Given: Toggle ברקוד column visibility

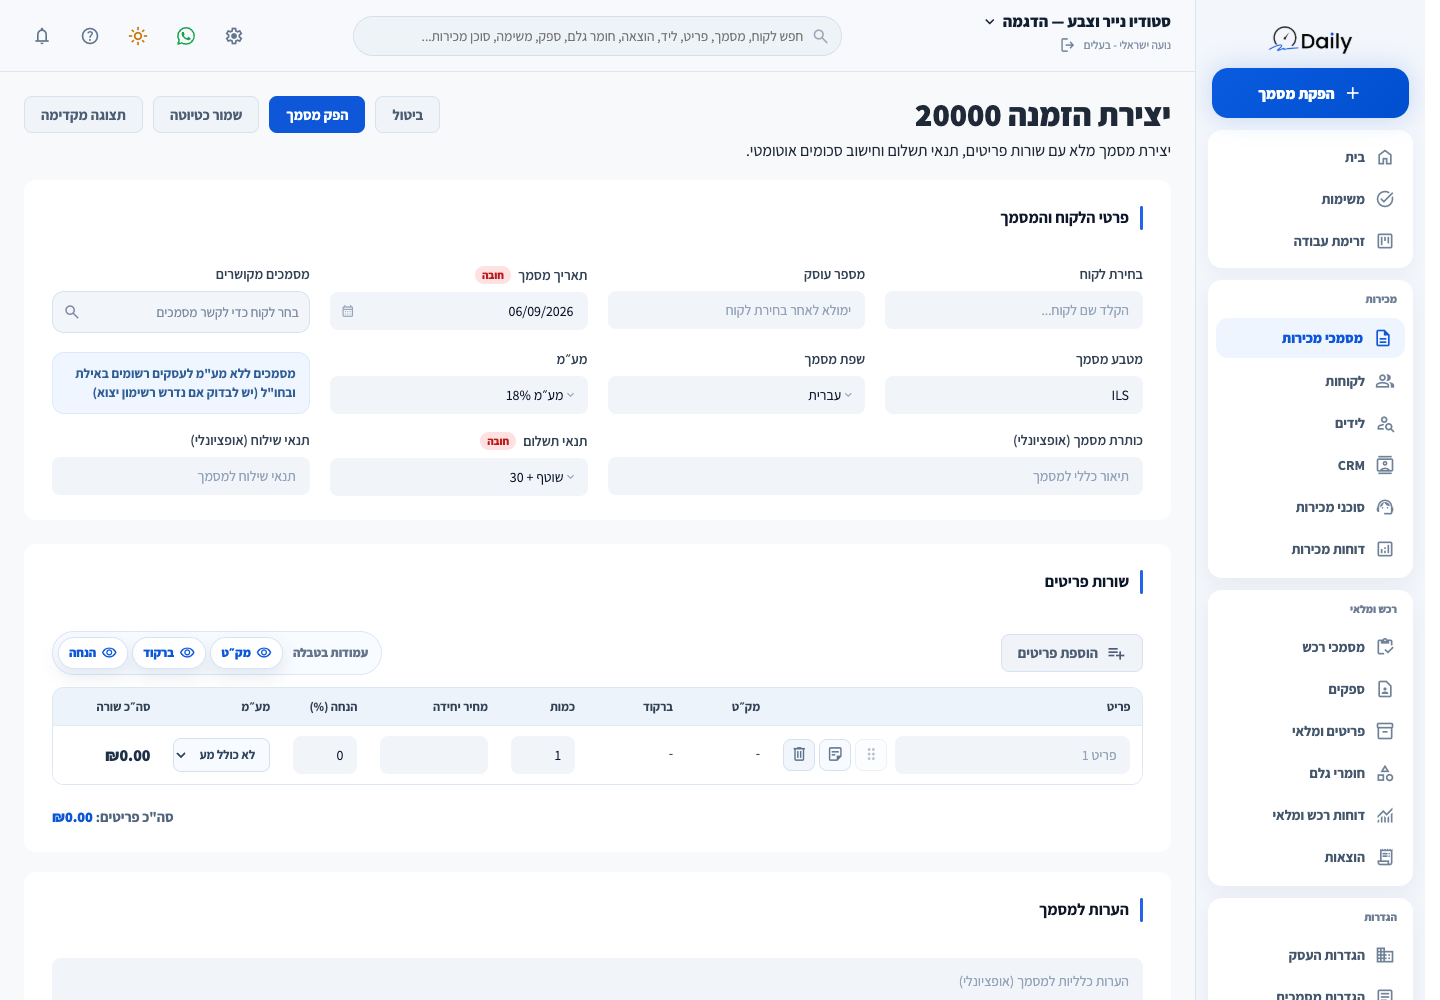Looking at the screenshot, I should (169, 653).
